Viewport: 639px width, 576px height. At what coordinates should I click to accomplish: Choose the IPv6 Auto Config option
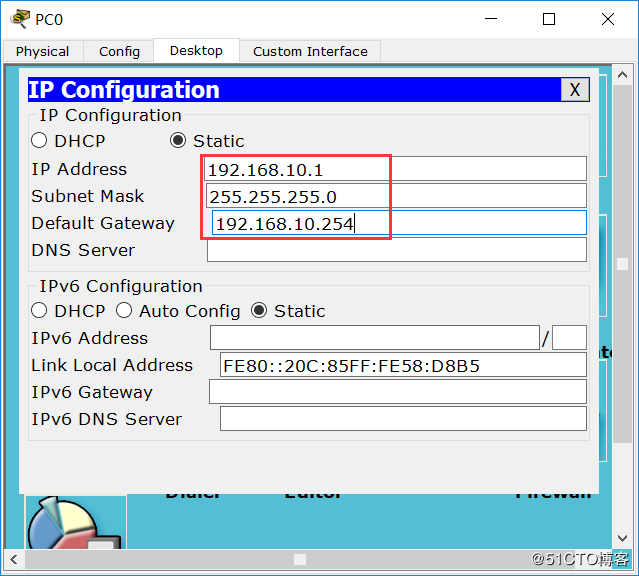click(124, 311)
